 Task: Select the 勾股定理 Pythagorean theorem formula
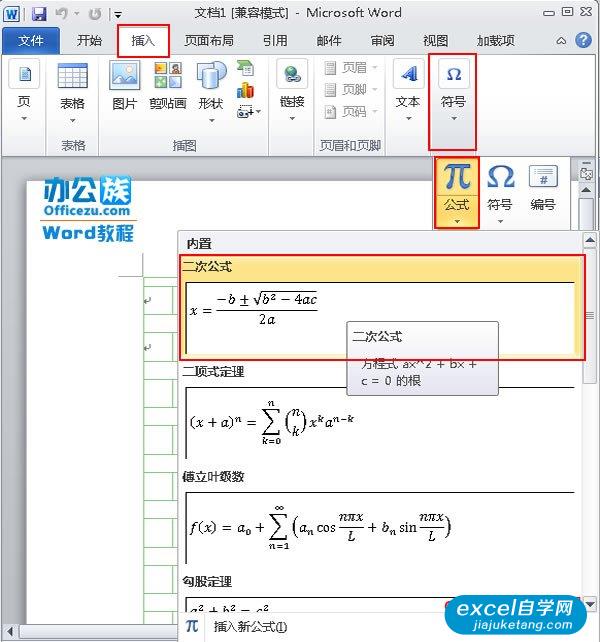(380, 593)
